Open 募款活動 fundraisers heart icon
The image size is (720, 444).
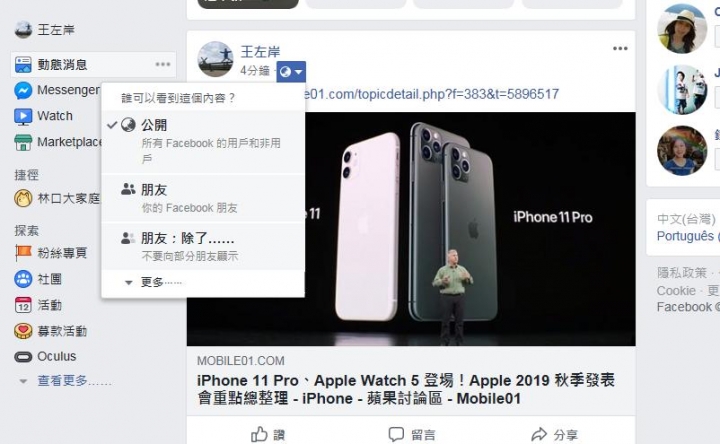[x=23, y=331]
